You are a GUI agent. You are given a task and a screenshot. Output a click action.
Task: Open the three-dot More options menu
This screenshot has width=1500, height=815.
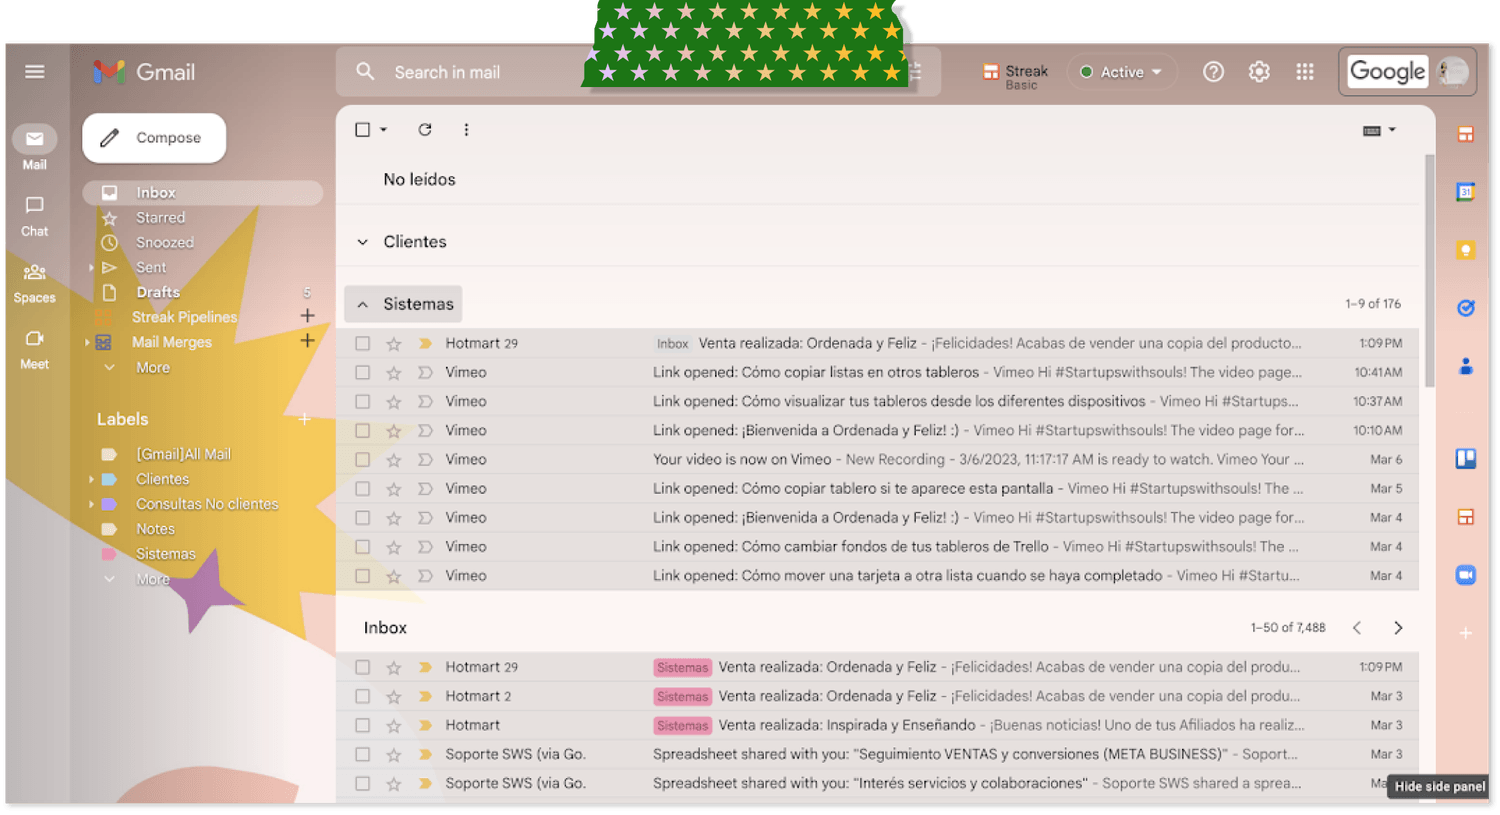point(466,130)
